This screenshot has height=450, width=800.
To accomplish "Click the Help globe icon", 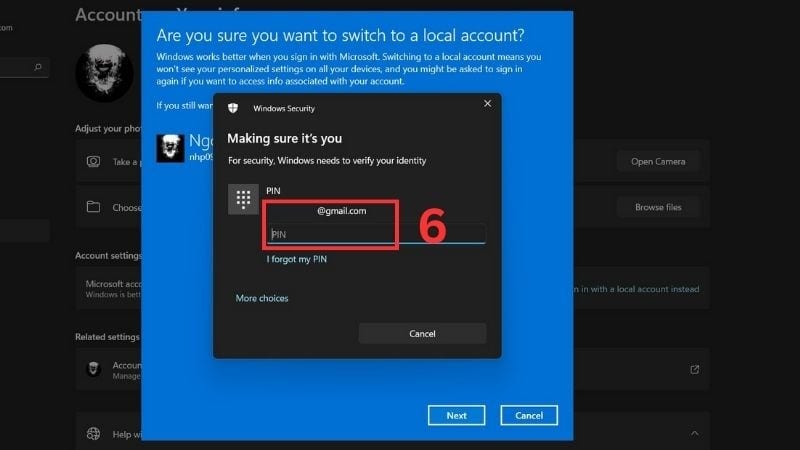I will coord(93,433).
